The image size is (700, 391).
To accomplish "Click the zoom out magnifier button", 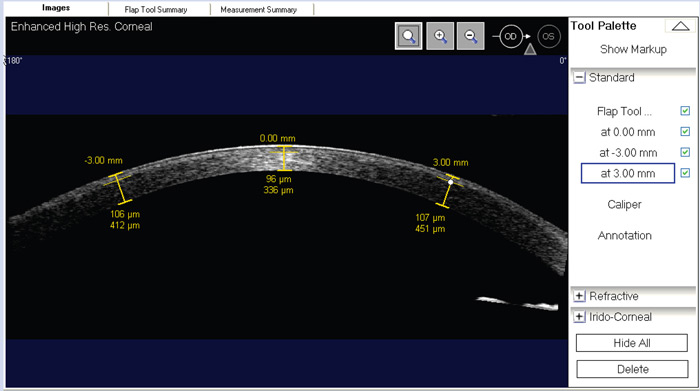I will [471, 36].
